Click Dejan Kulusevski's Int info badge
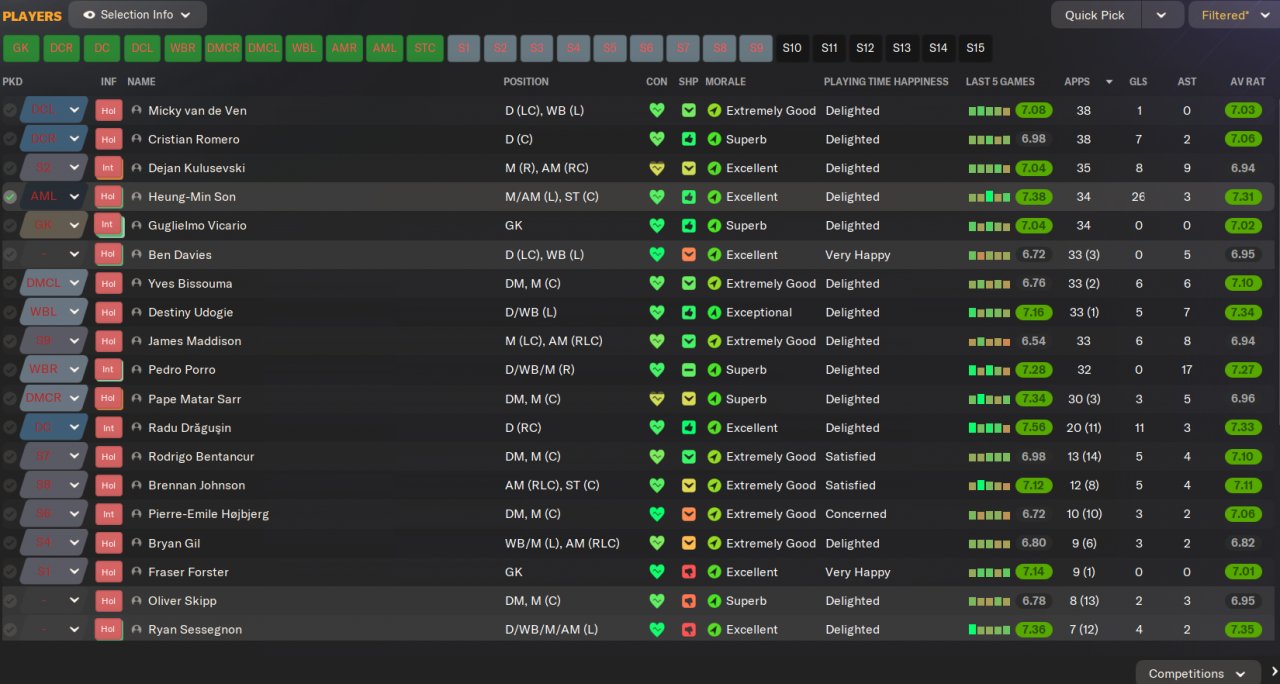 click(108, 168)
